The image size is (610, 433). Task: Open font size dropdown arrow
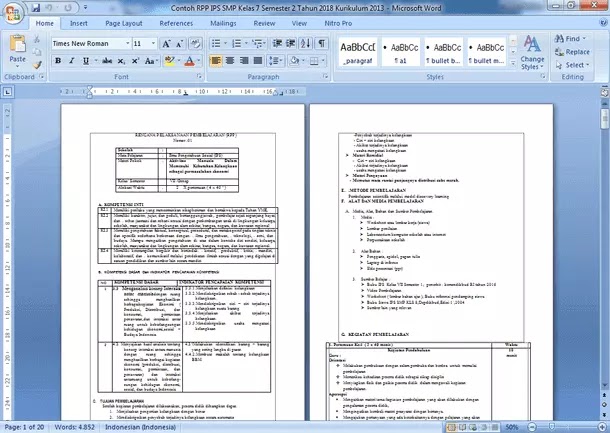click(153, 43)
